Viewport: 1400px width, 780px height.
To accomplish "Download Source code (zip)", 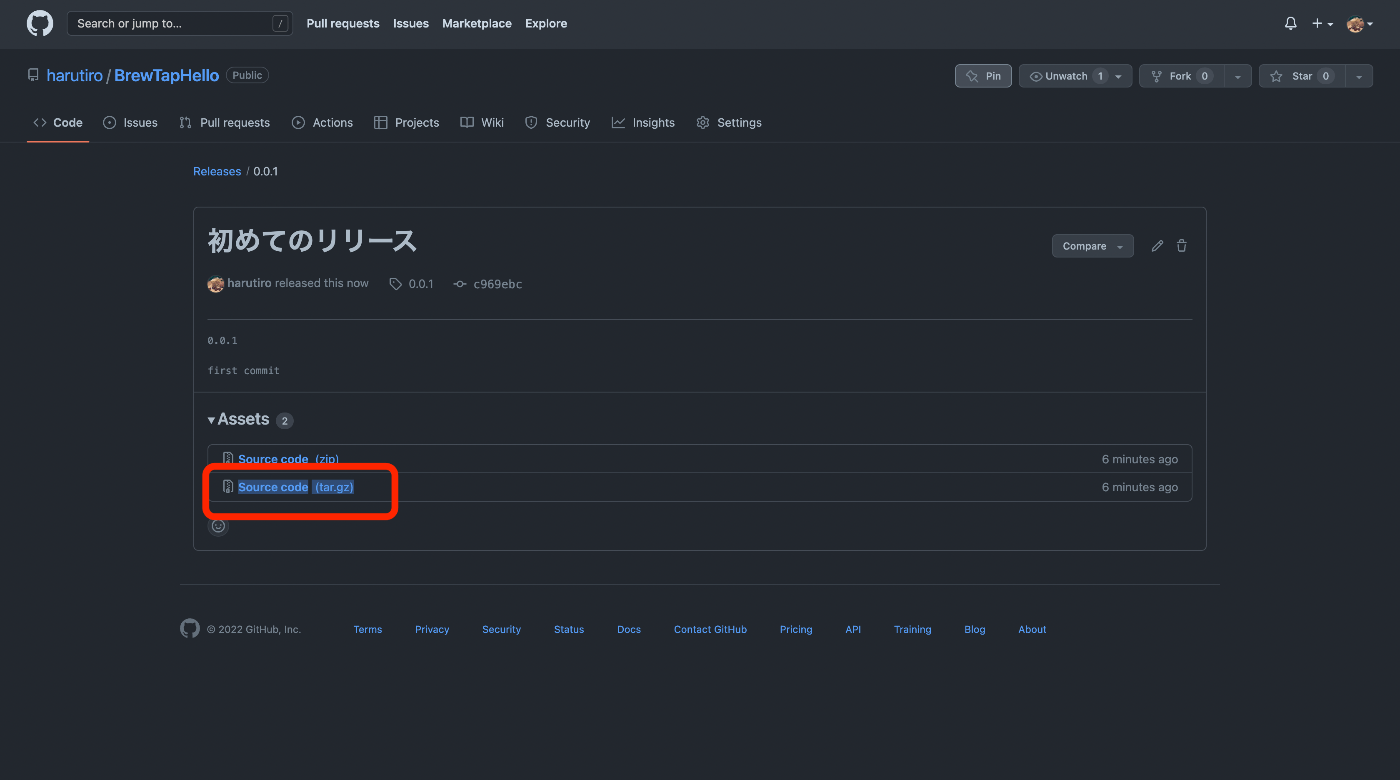I will coord(288,460).
